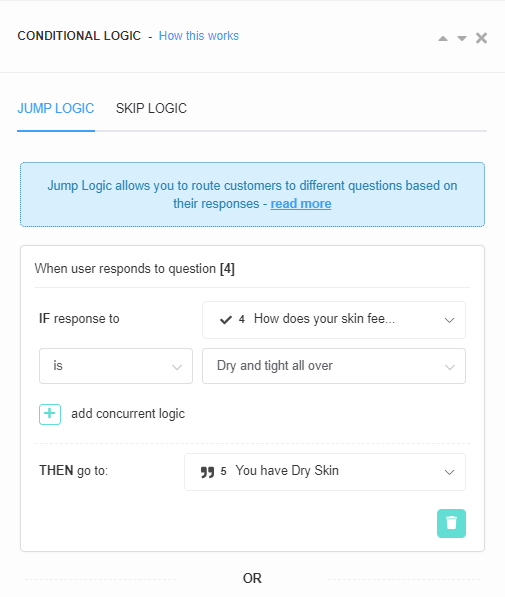
Task: Switch to the Skip Logic tab
Action: click(x=151, y=109)
